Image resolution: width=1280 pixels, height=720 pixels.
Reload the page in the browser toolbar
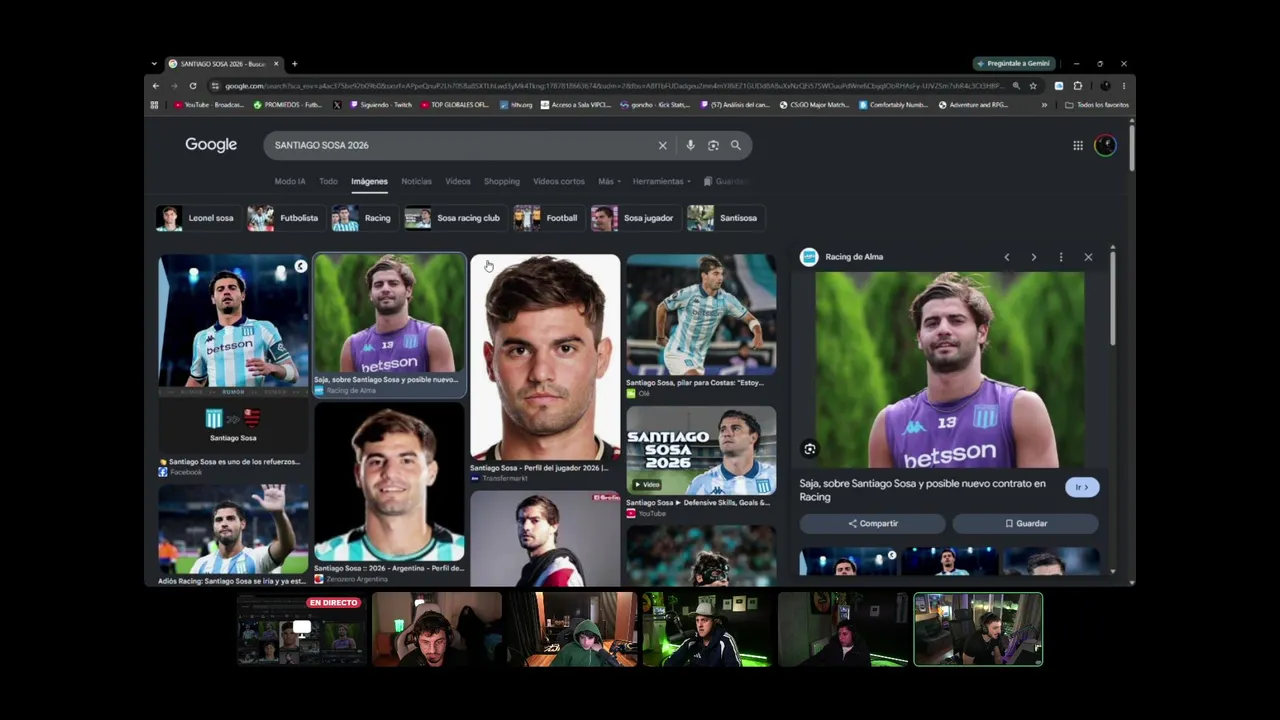pyautogui.click(x=193, y=86)
